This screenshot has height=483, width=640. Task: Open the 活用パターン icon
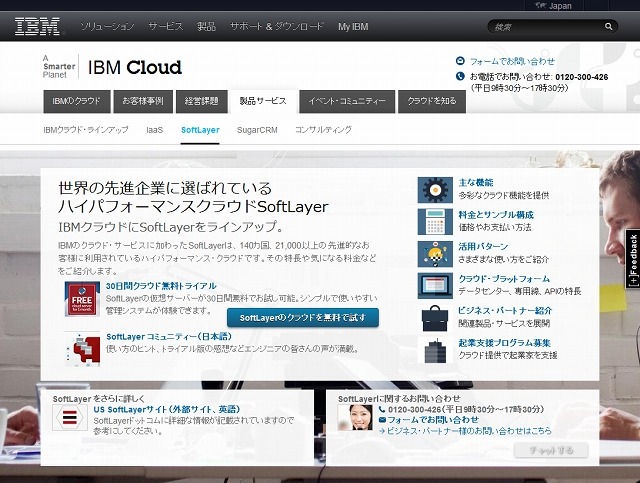[x=435, y=254]
